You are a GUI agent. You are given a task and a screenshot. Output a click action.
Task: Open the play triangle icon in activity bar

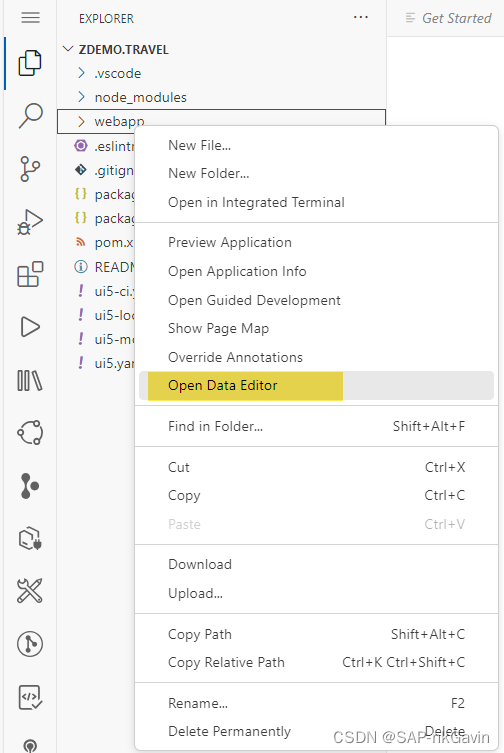30,327
